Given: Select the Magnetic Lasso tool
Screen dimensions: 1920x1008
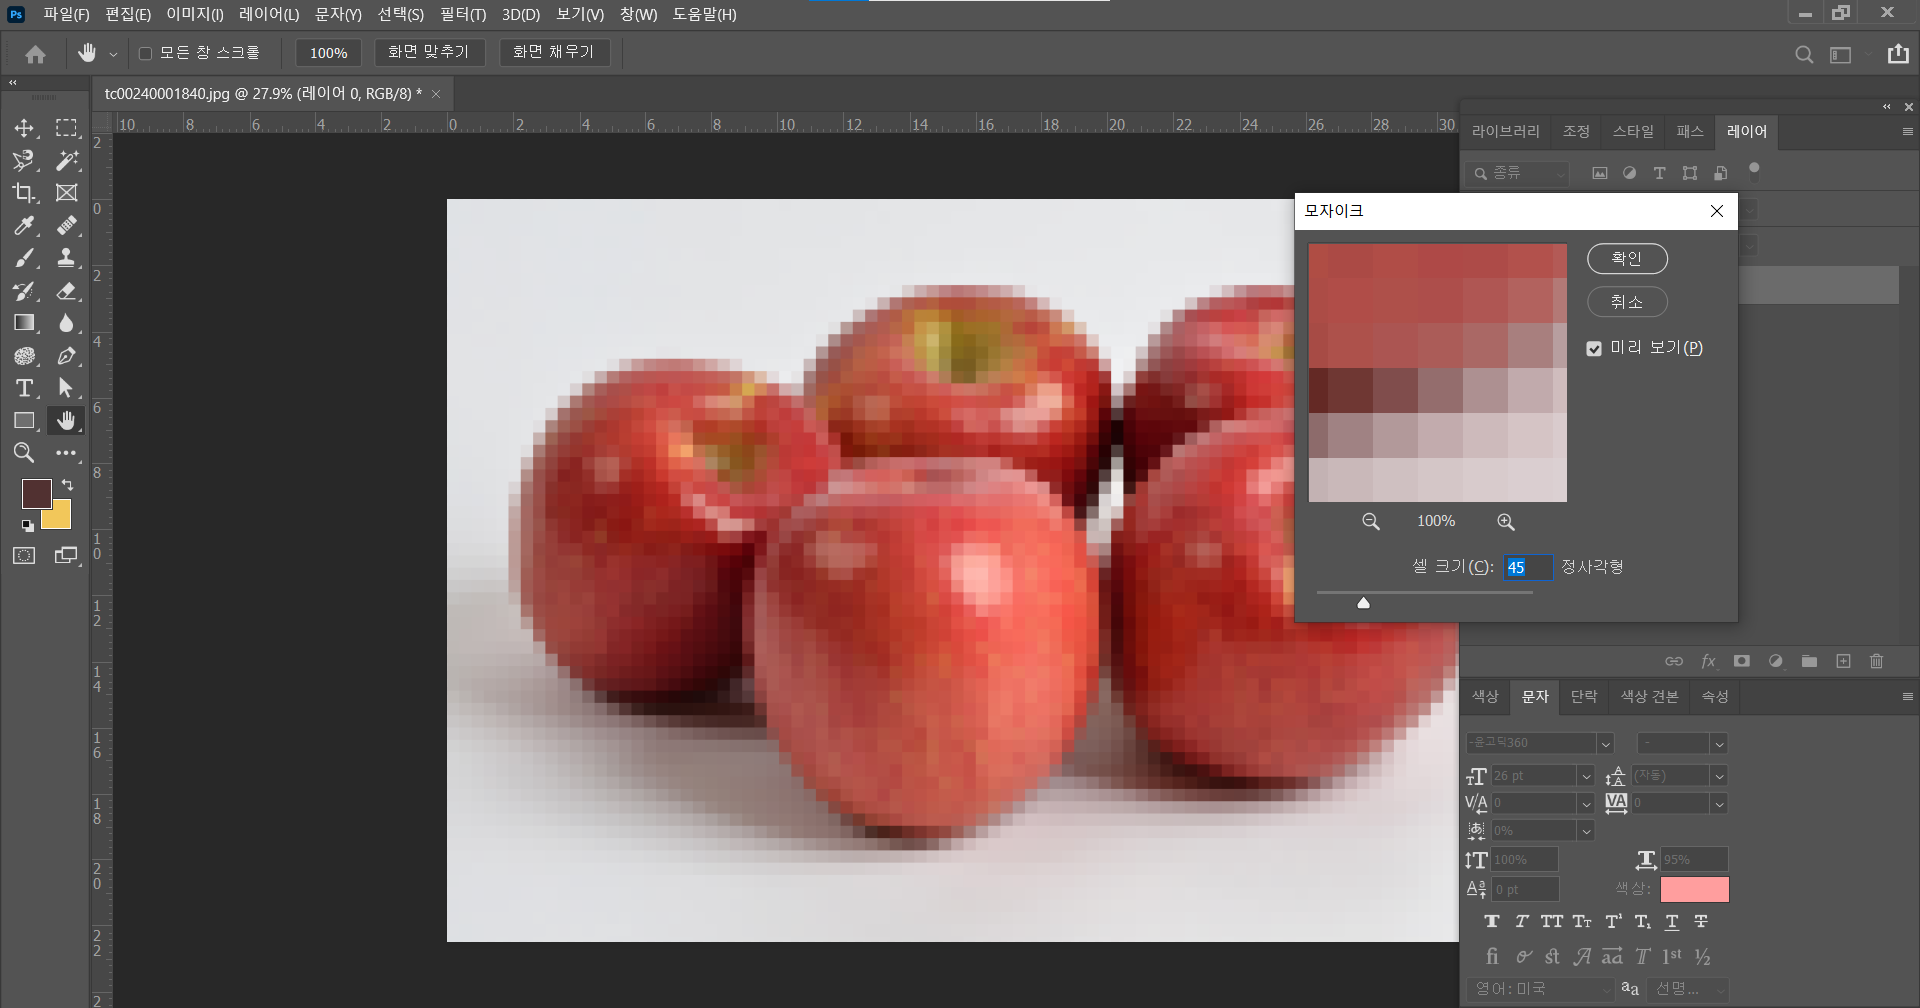Looking at the screenshot, I should (x=24, y=160).
